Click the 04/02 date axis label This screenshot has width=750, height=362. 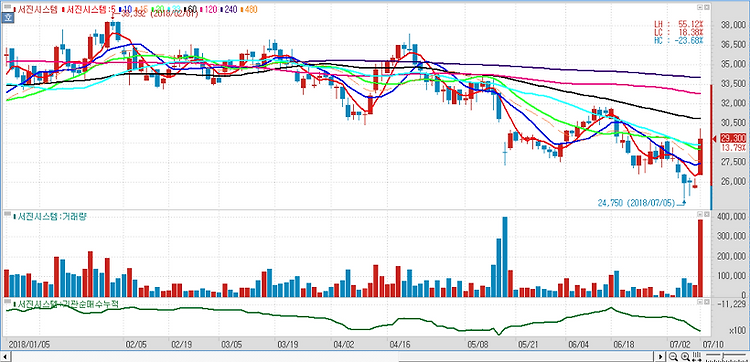click(344, 343)
